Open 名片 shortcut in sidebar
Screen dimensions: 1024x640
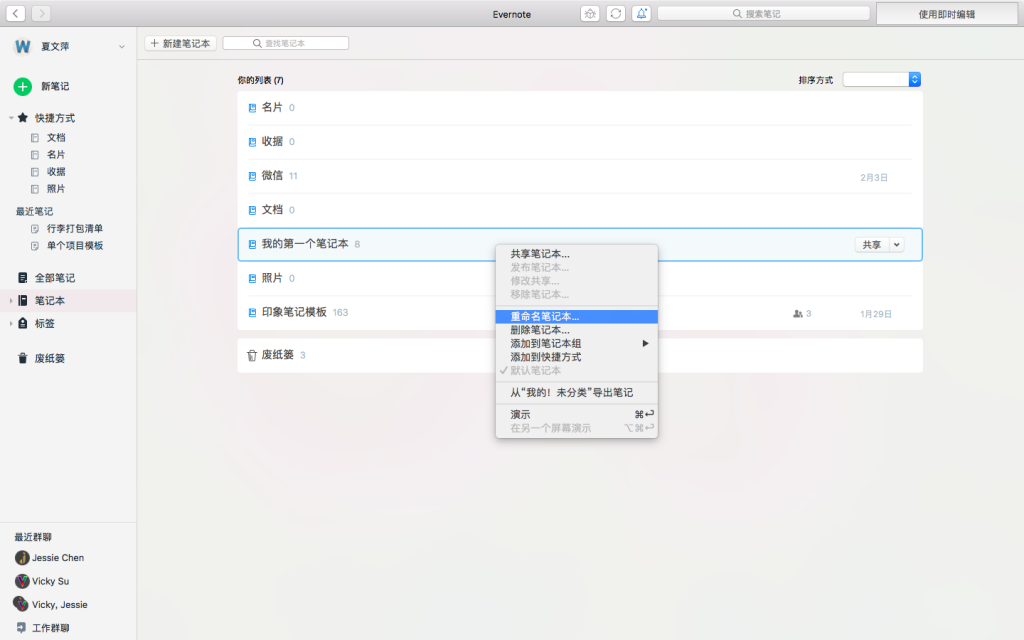click(x=56, y=155)
